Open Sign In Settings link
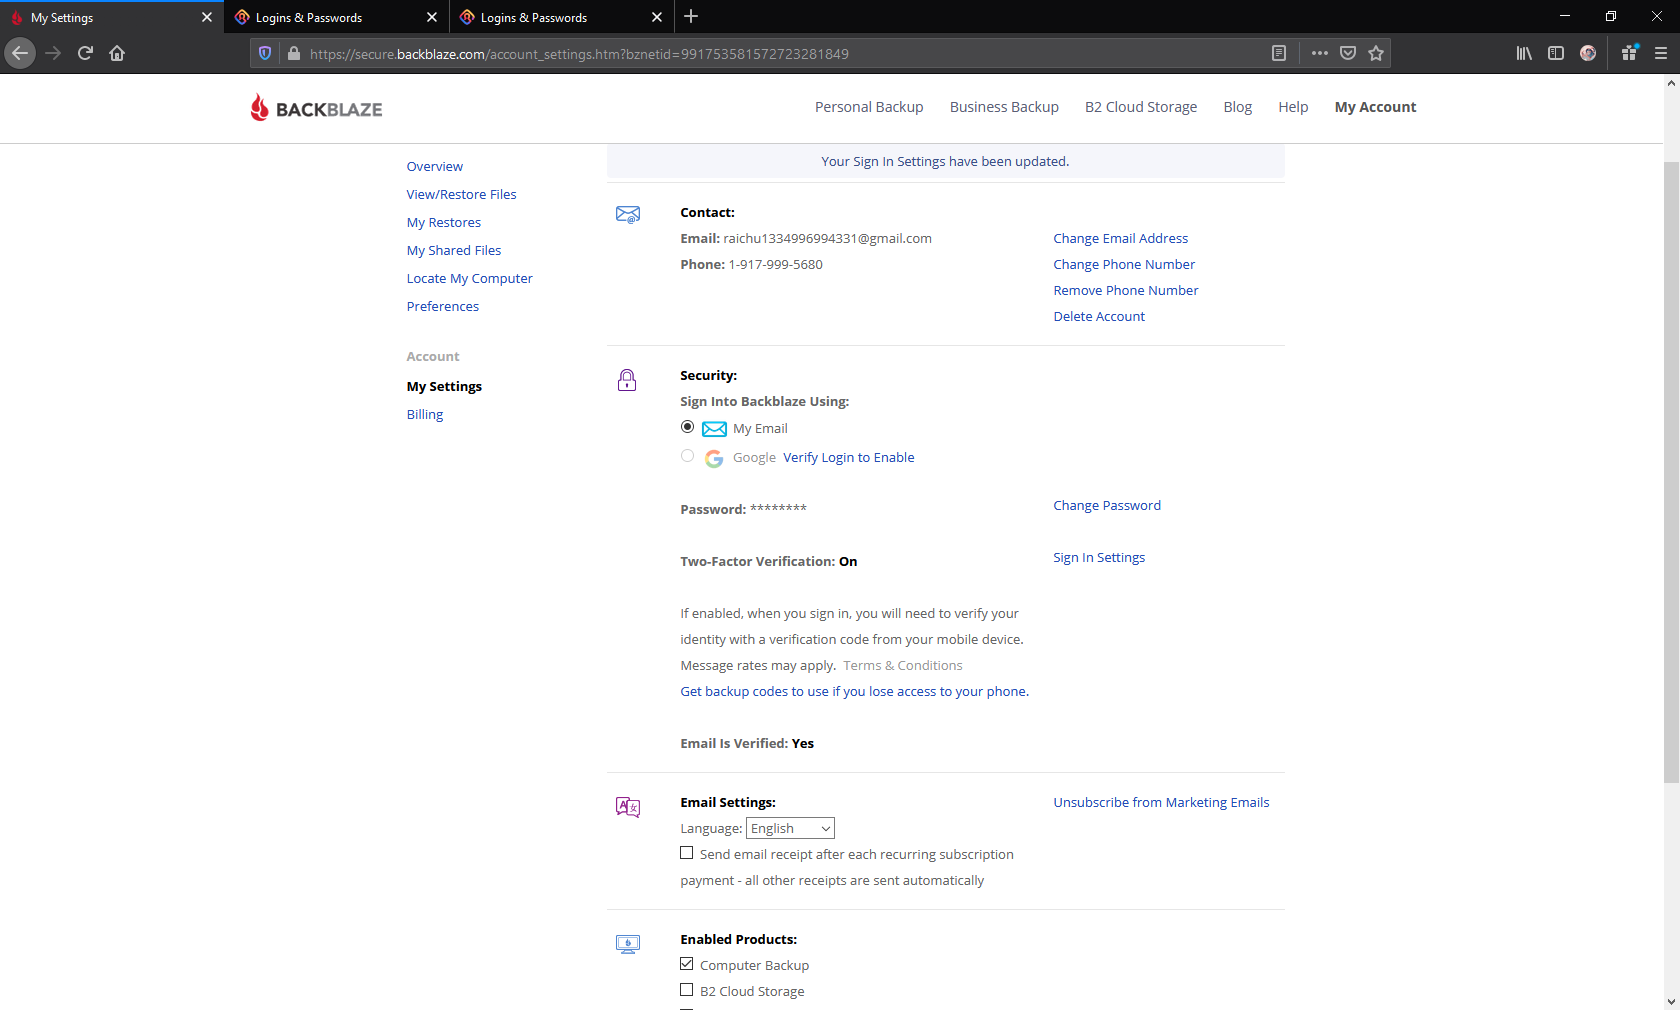 (1099, 558)
